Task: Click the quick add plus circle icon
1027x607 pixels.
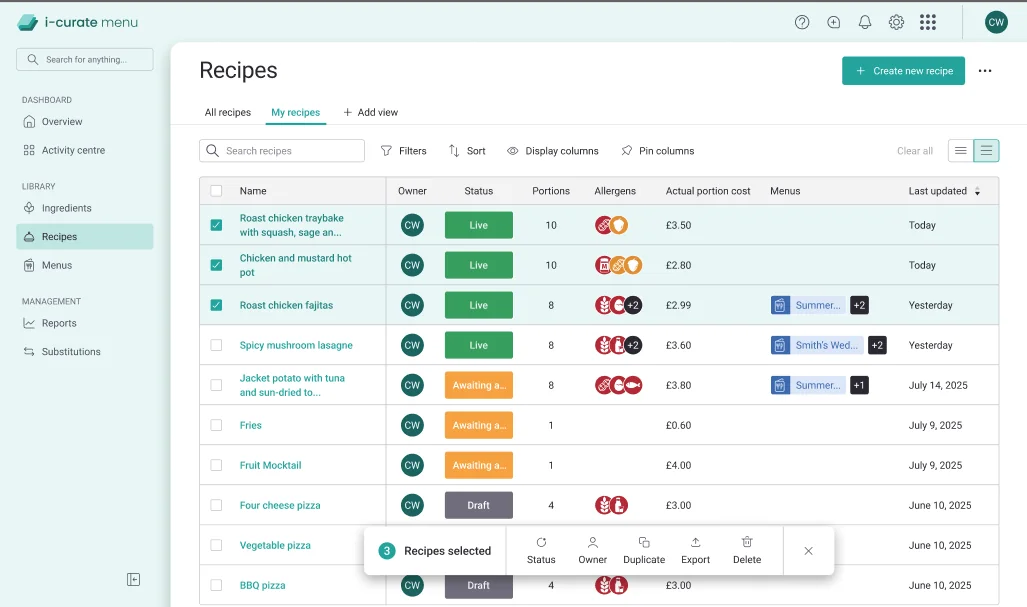Action: (x=833, y=22)
